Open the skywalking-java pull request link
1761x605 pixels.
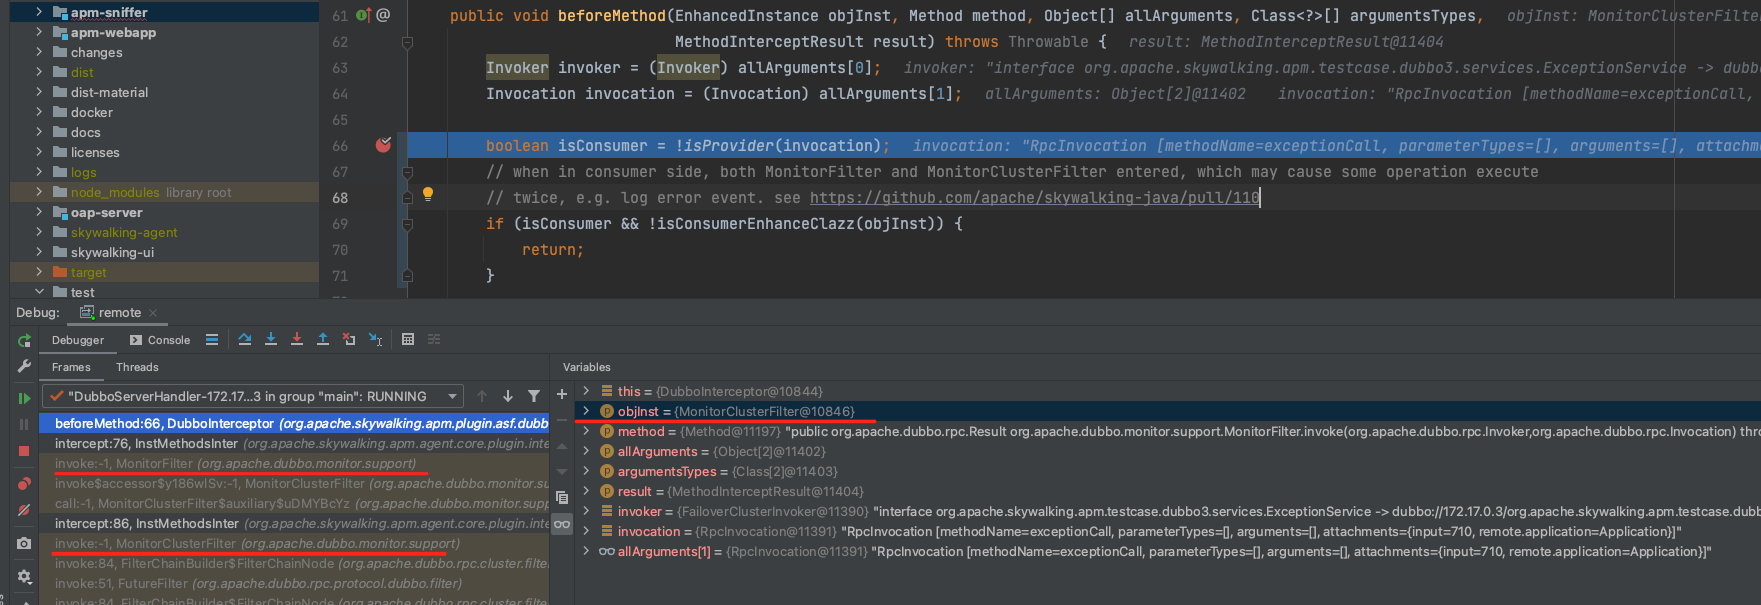pos(1034,198)
